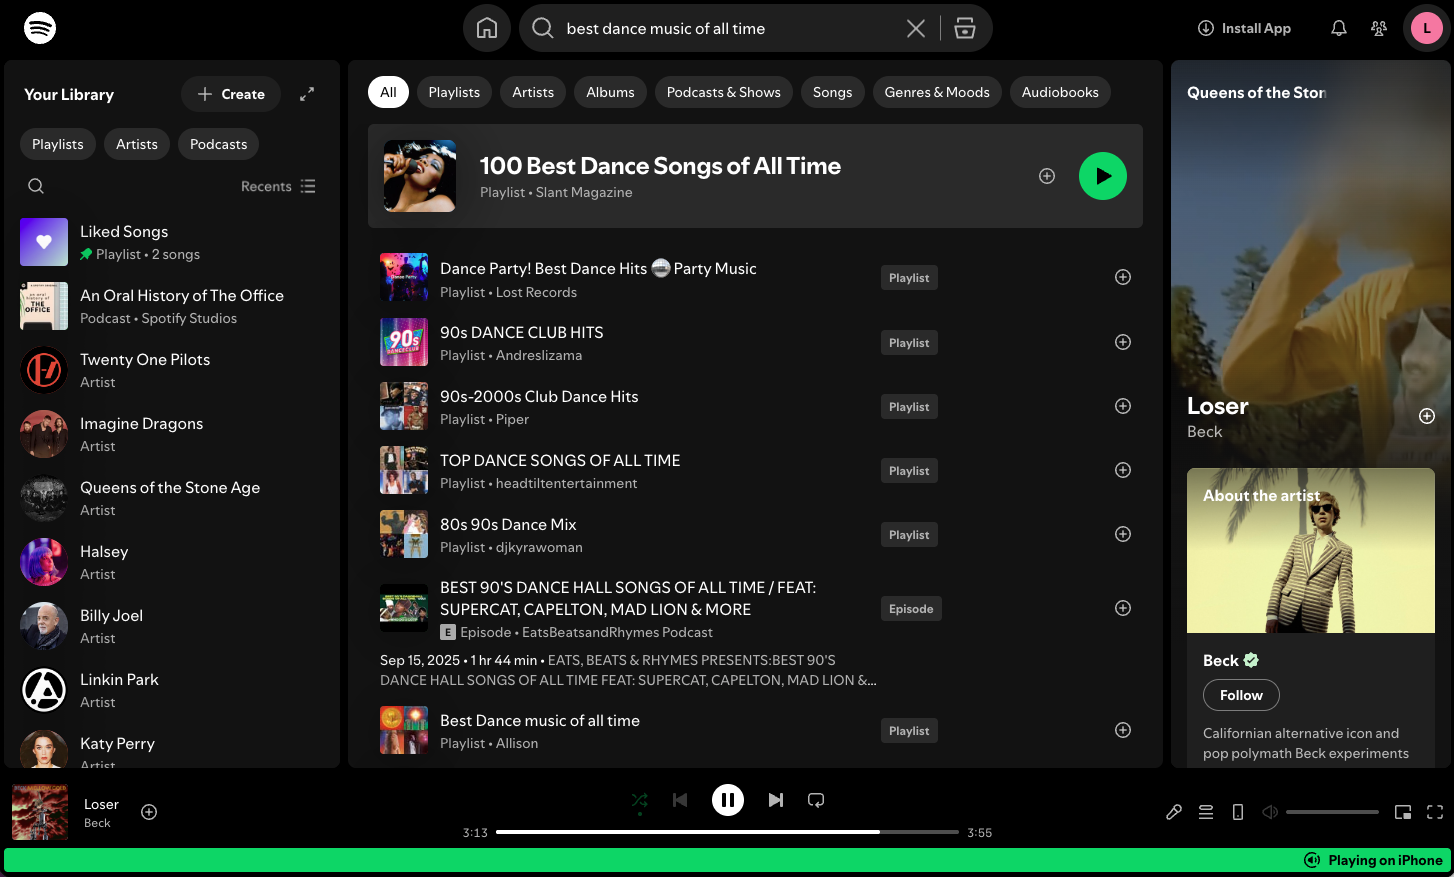Screen dimensions: 1454x877
Task: Open Spotify logo home
Action: [x=40, y=28]
